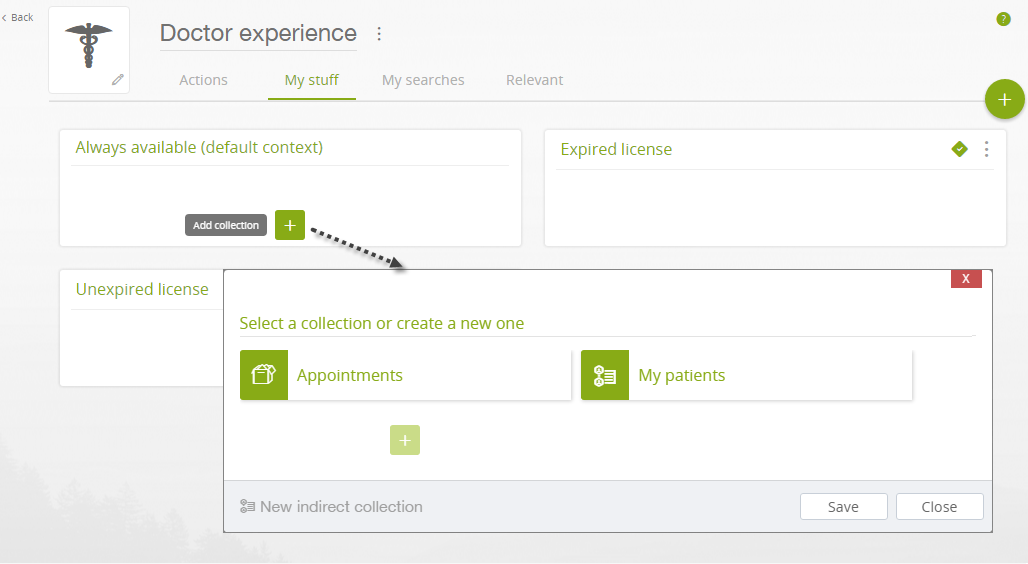Open Expired license options menu
The image size is (1028, 564).
[x=986, y=150]
